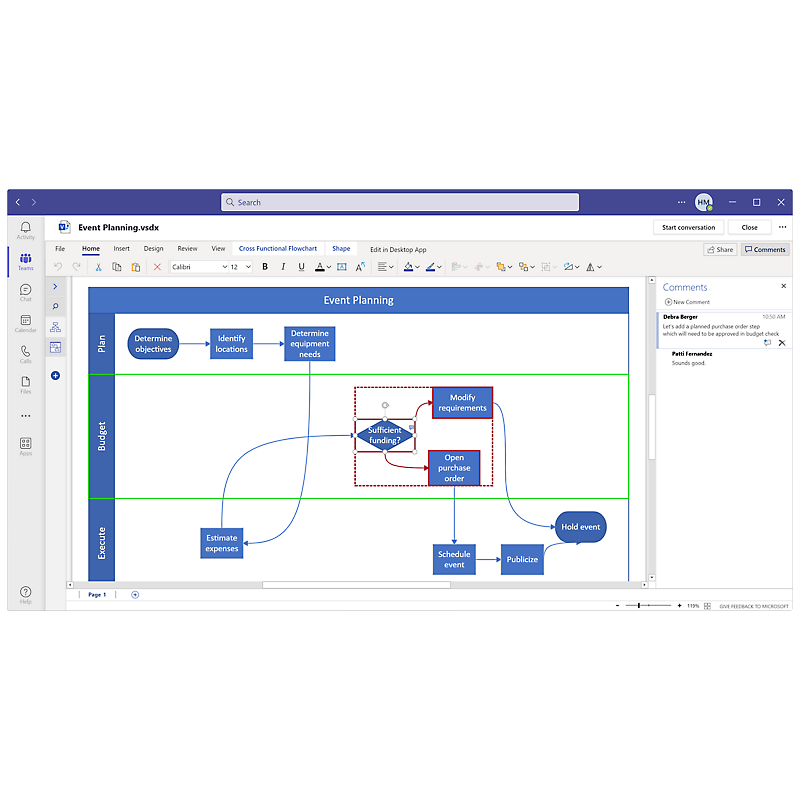Open Calls in the Teams sidebar
This screenshot has height=800, width=800.
(26, 354)
